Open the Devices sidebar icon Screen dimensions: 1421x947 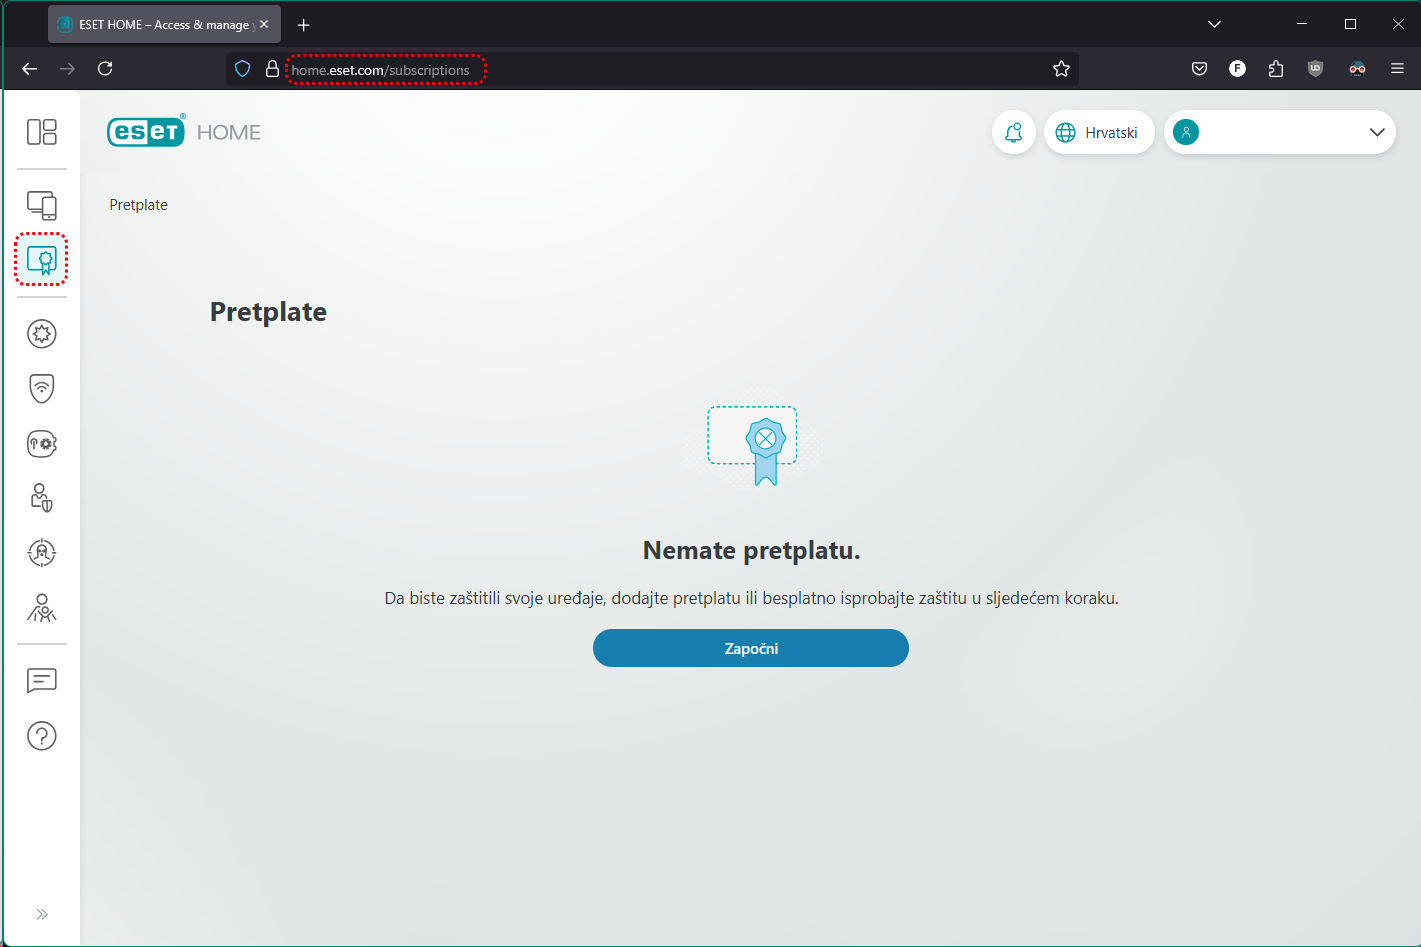(x=42, y=205)
